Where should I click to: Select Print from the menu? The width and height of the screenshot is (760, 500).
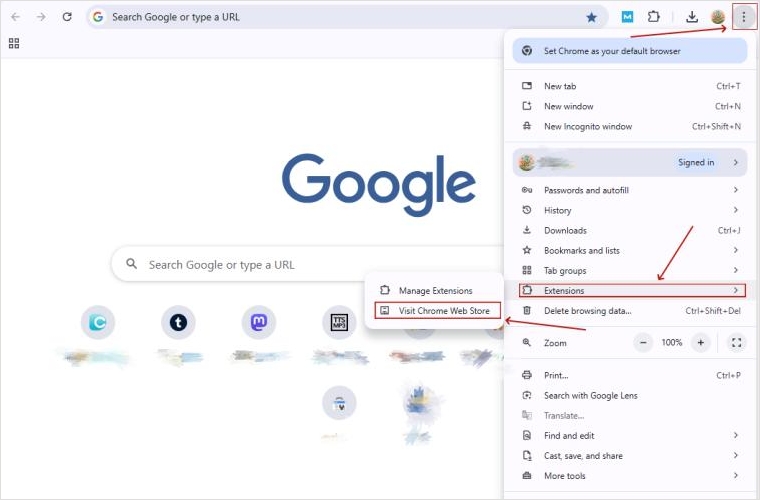click(x=630, y=375)
